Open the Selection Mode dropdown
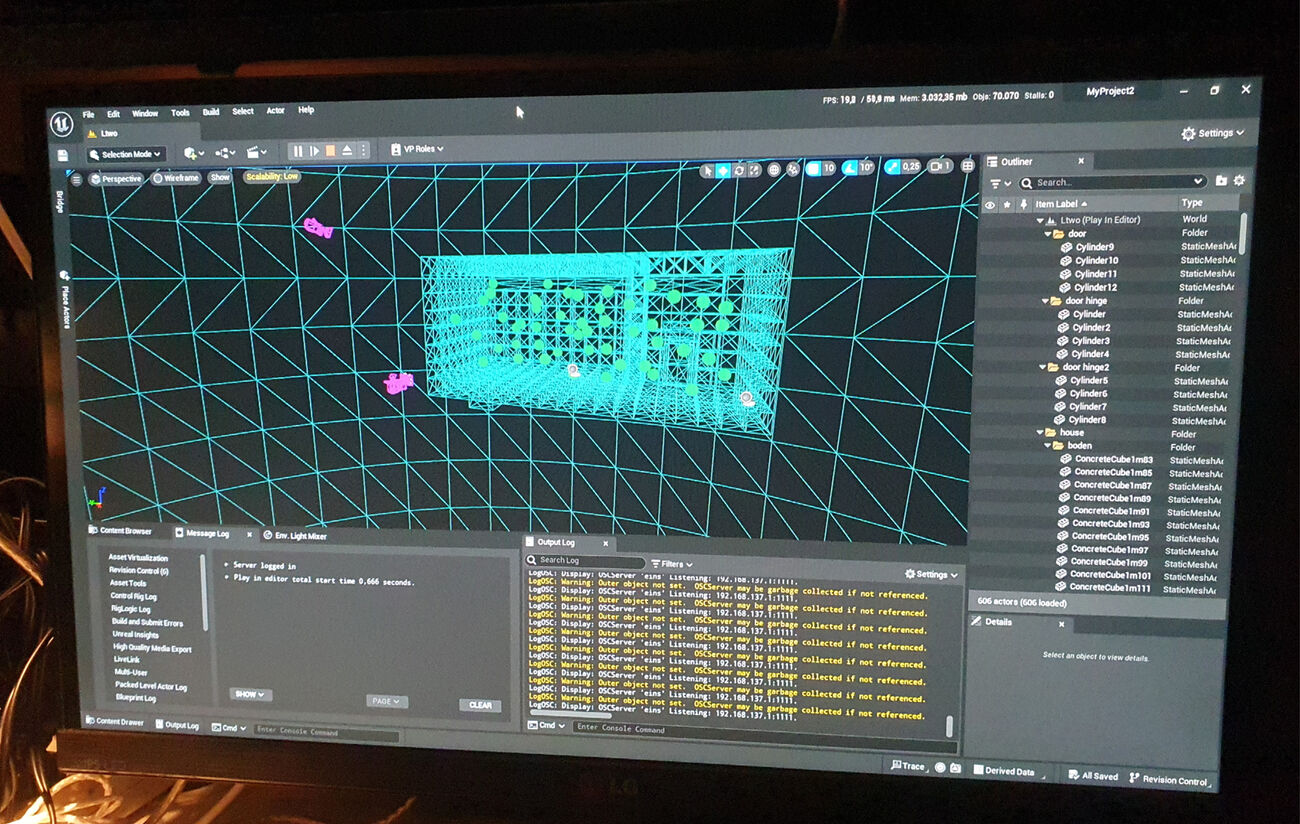1300x824 pixels. point(126,154)
